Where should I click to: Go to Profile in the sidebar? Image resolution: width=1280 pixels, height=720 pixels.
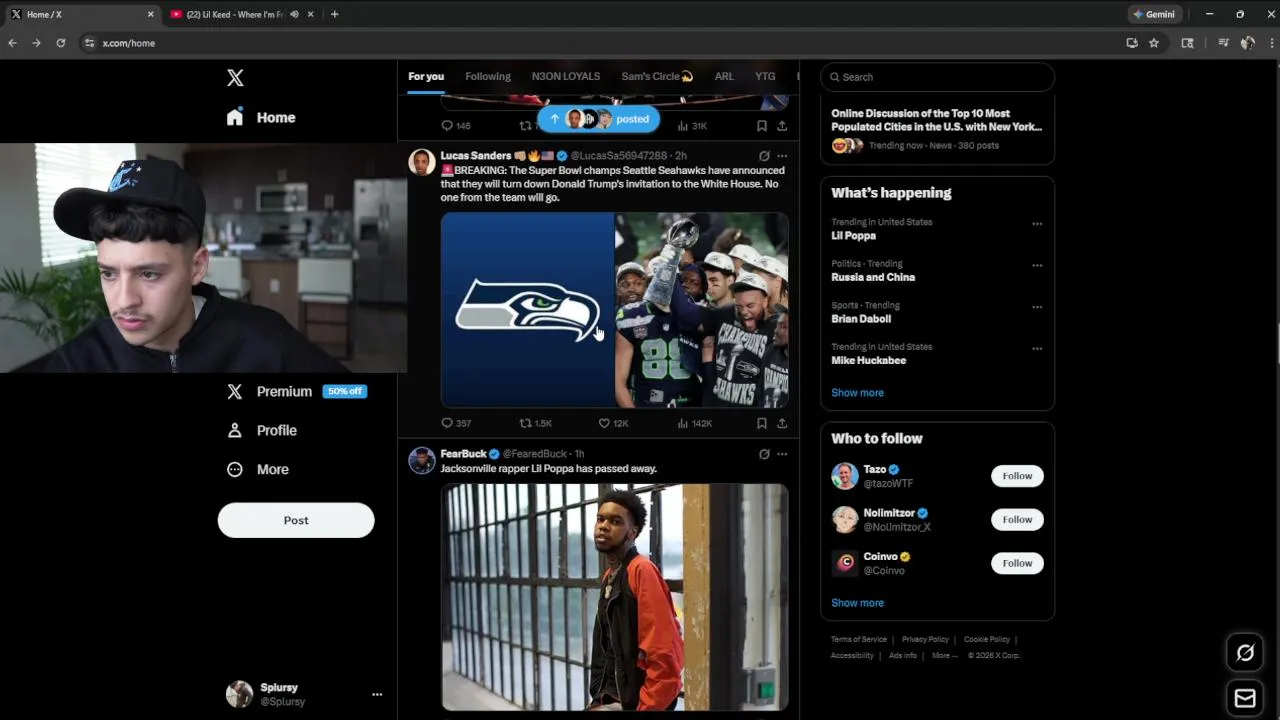click(261, 430)
